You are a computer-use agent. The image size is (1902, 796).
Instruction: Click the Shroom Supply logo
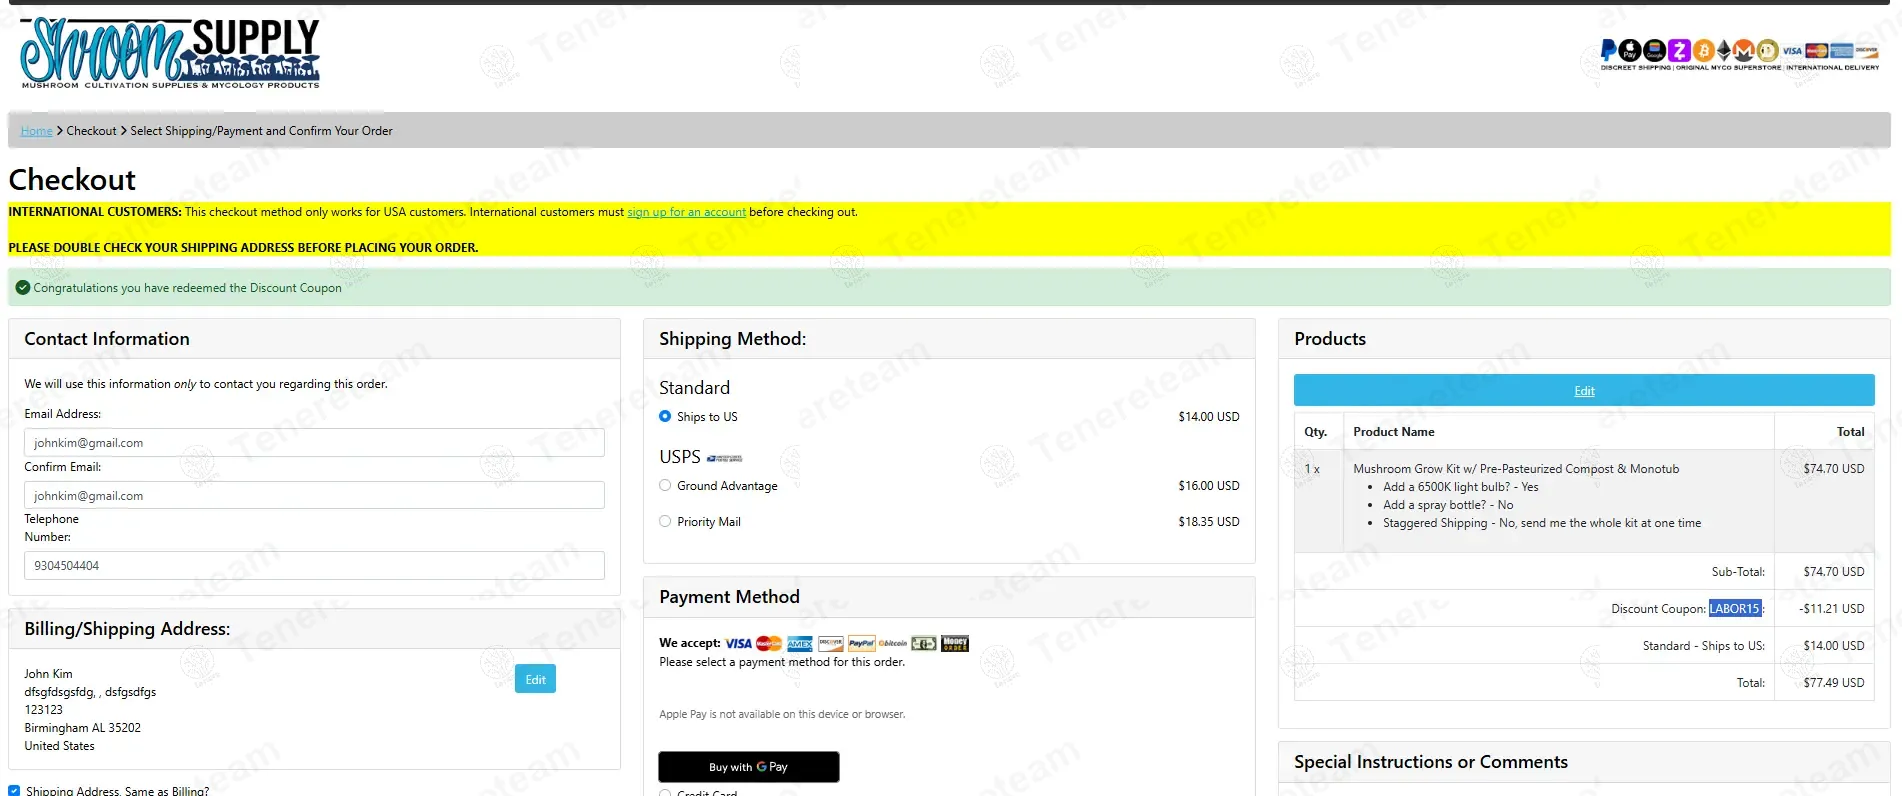[x=170, y=53]
